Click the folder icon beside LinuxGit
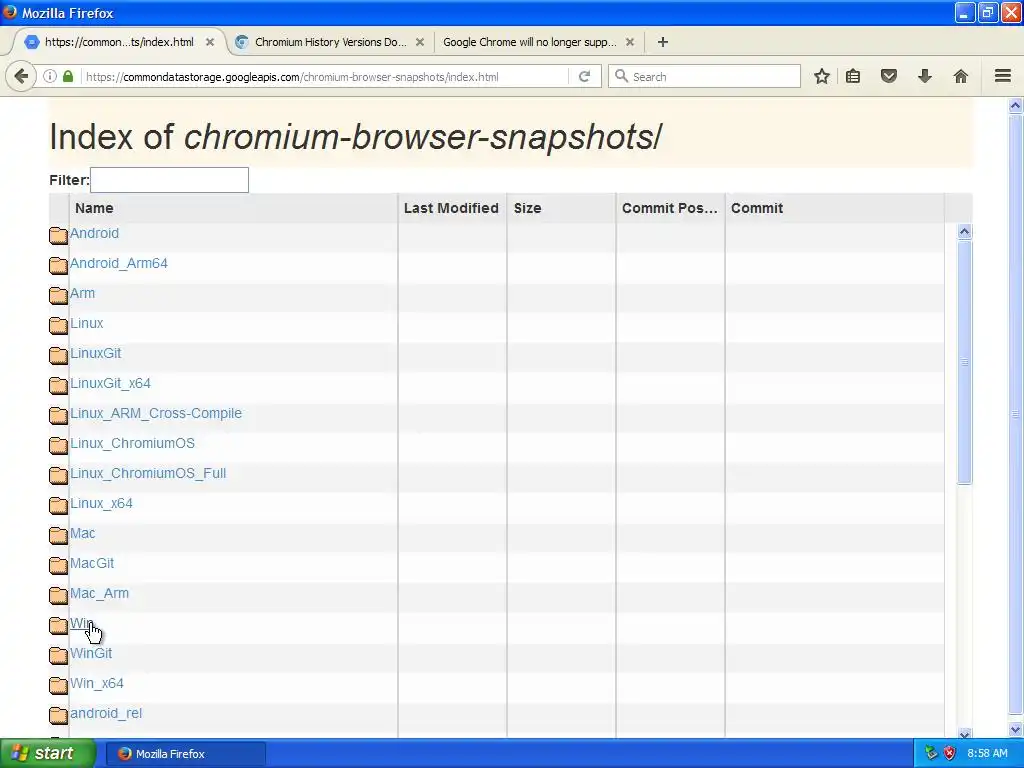1024x768 pixels. pos(58,355)
